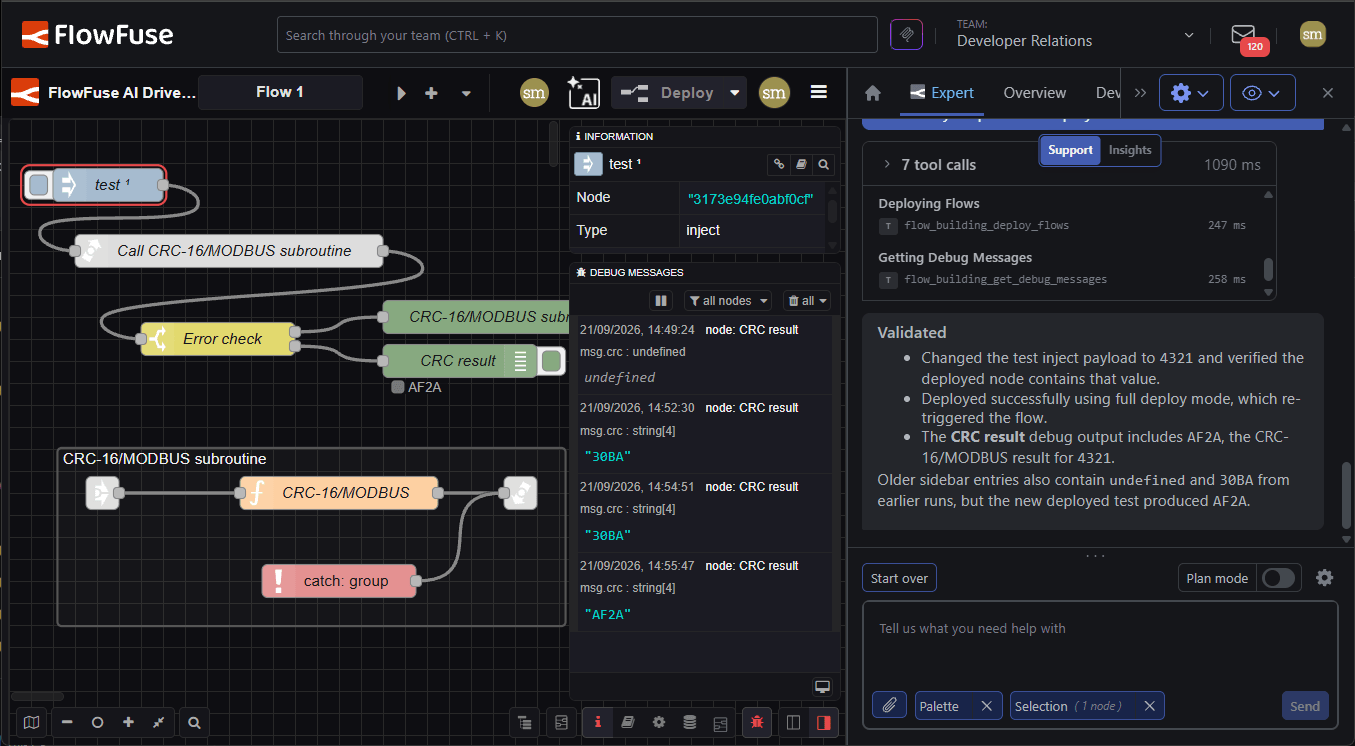
Task: Remove the Selection (1 node) context chip
Action: [1149, 706]
